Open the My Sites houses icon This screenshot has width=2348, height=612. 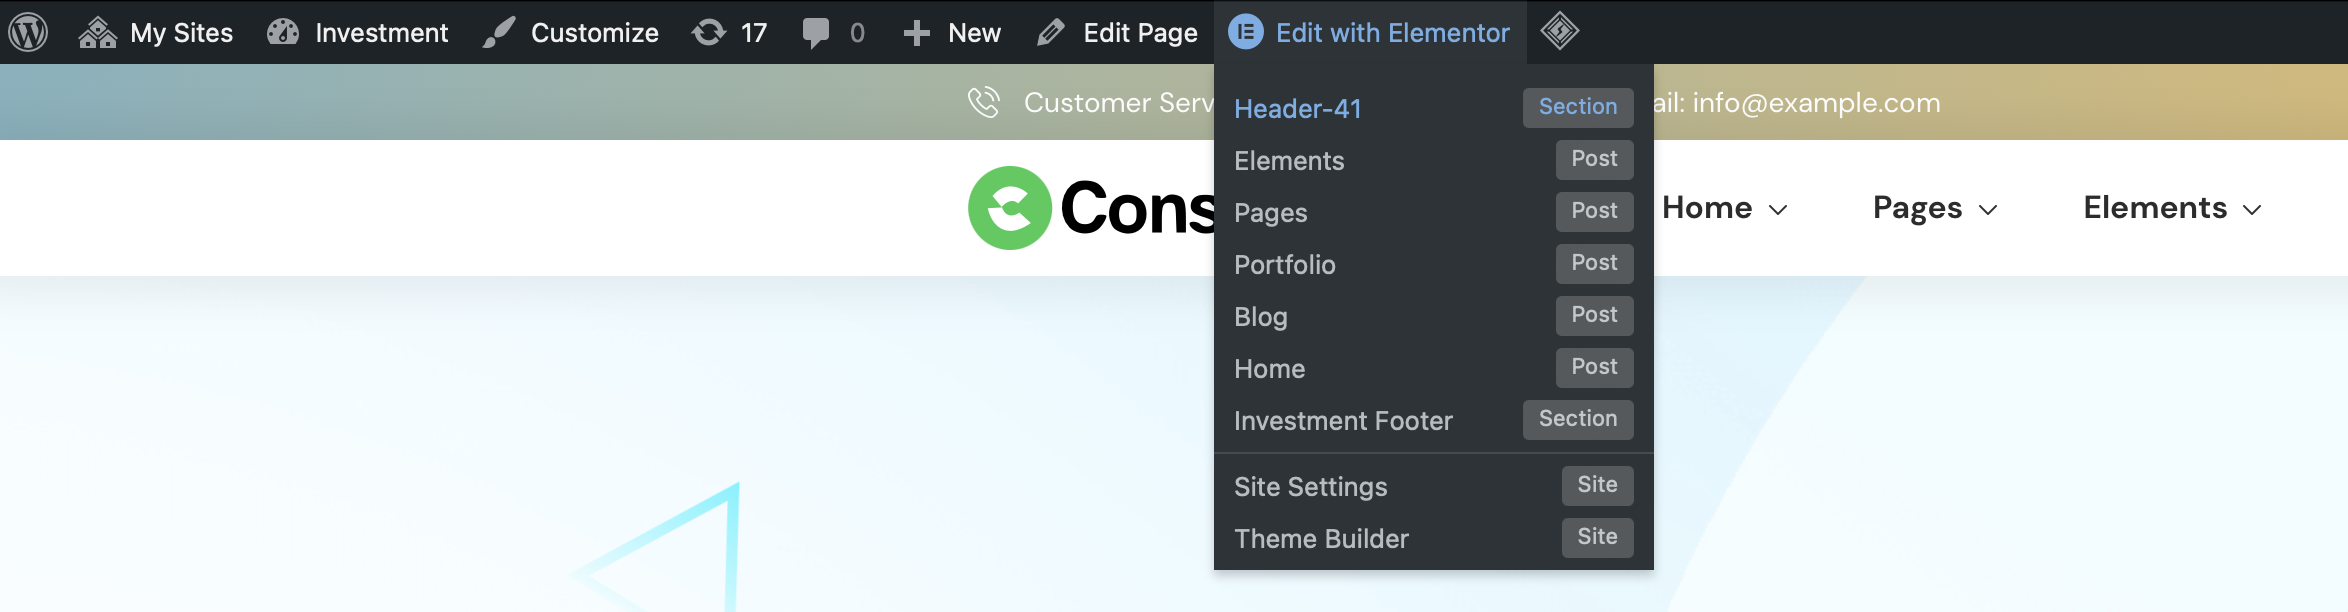(98, 32)
